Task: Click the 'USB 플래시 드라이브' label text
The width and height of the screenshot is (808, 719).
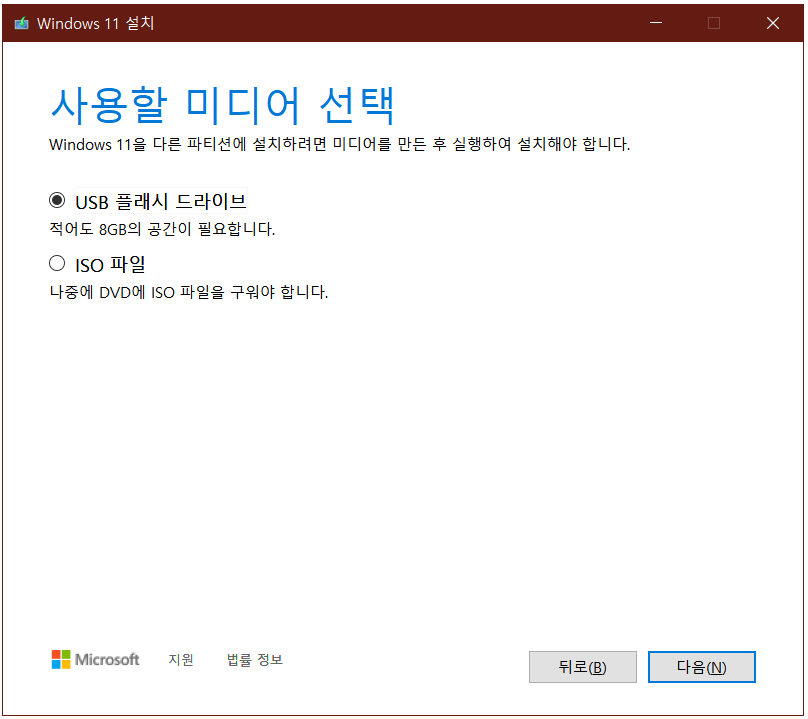Action: pyautogui.click(x=160, y=201)
